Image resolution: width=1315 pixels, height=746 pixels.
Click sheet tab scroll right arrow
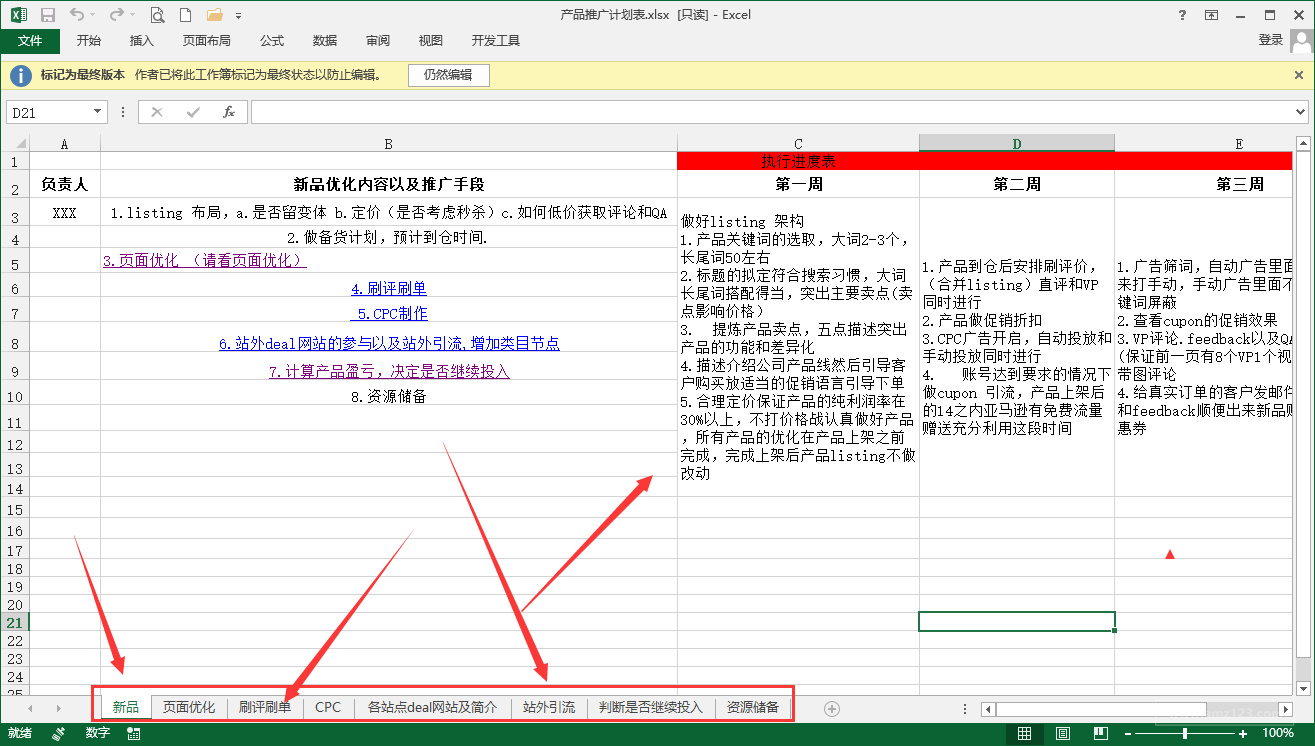(x=59, y=708)
